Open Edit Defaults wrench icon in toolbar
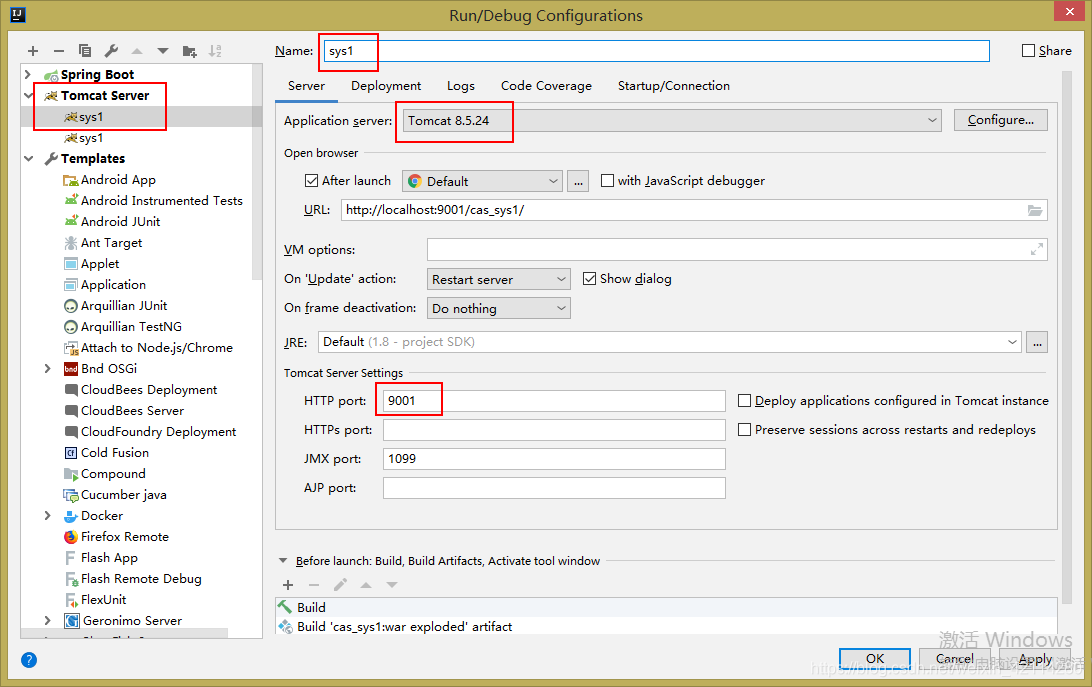1092x687 pixels. pos(111,51)
